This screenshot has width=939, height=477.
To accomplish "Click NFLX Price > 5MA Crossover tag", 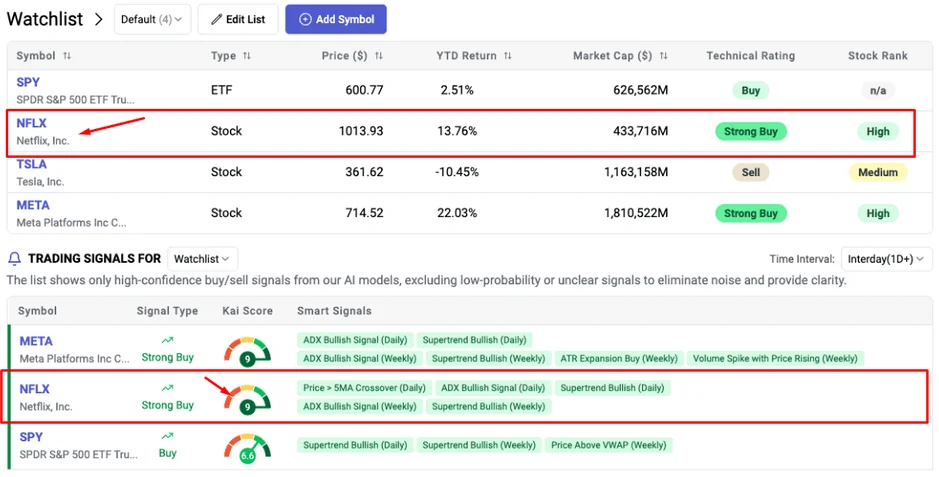I will point(364,388).
